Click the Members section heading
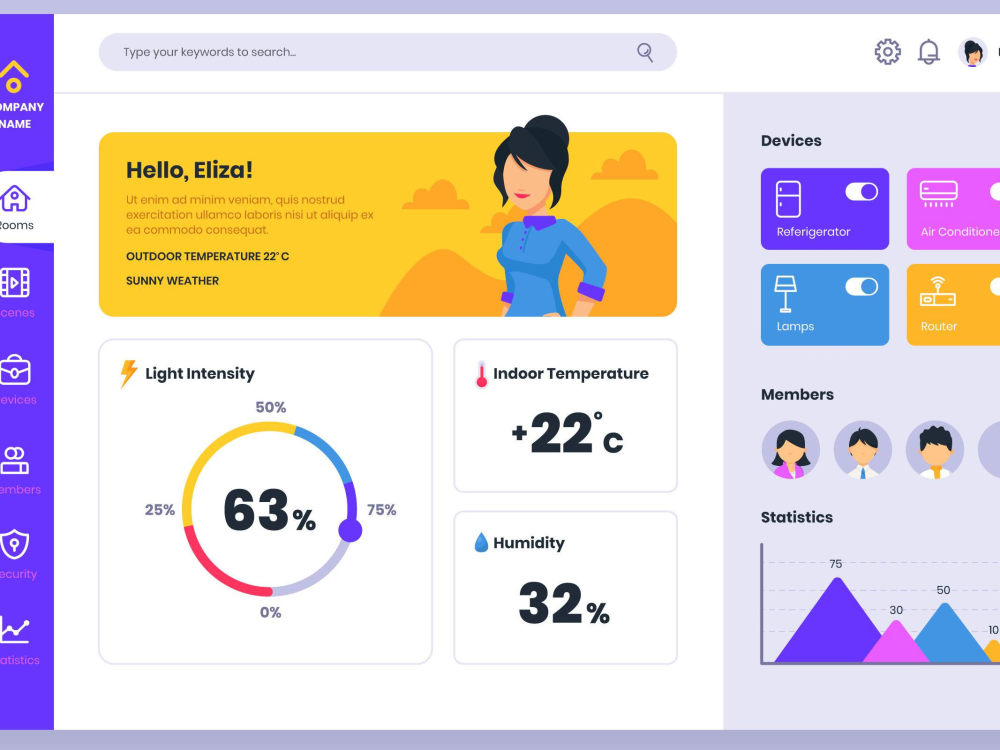This screenshot has width=1000, height=750. click(x=797, y=395)
